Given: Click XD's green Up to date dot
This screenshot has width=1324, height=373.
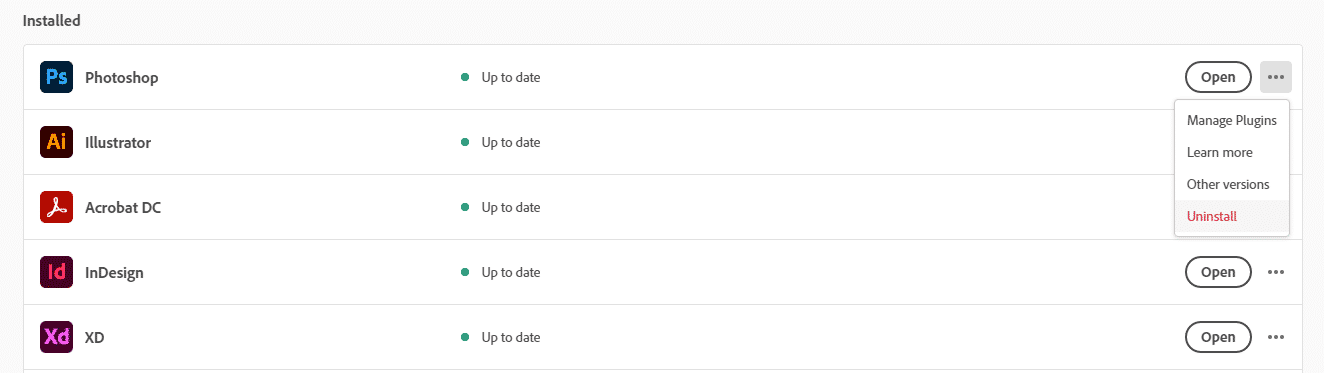Looking at the screenshot, I should tap(465, 337).
